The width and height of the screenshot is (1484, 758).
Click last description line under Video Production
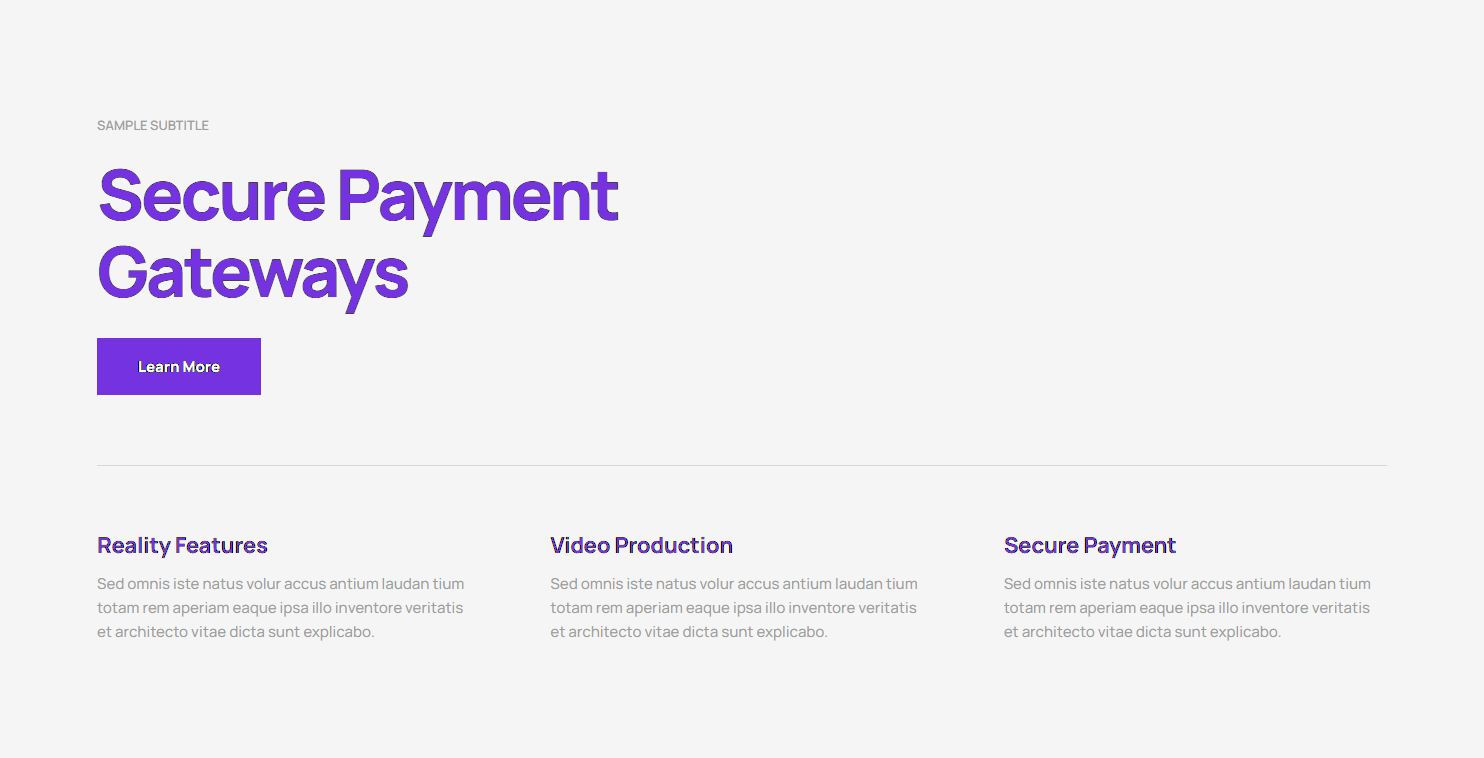(688, 632)
